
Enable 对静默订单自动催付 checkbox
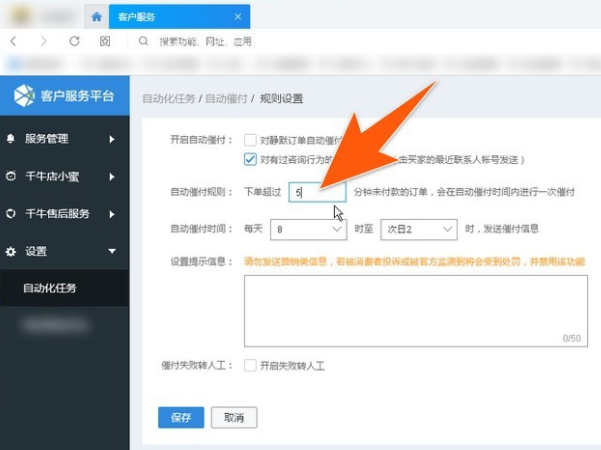(x=250, y=140)
